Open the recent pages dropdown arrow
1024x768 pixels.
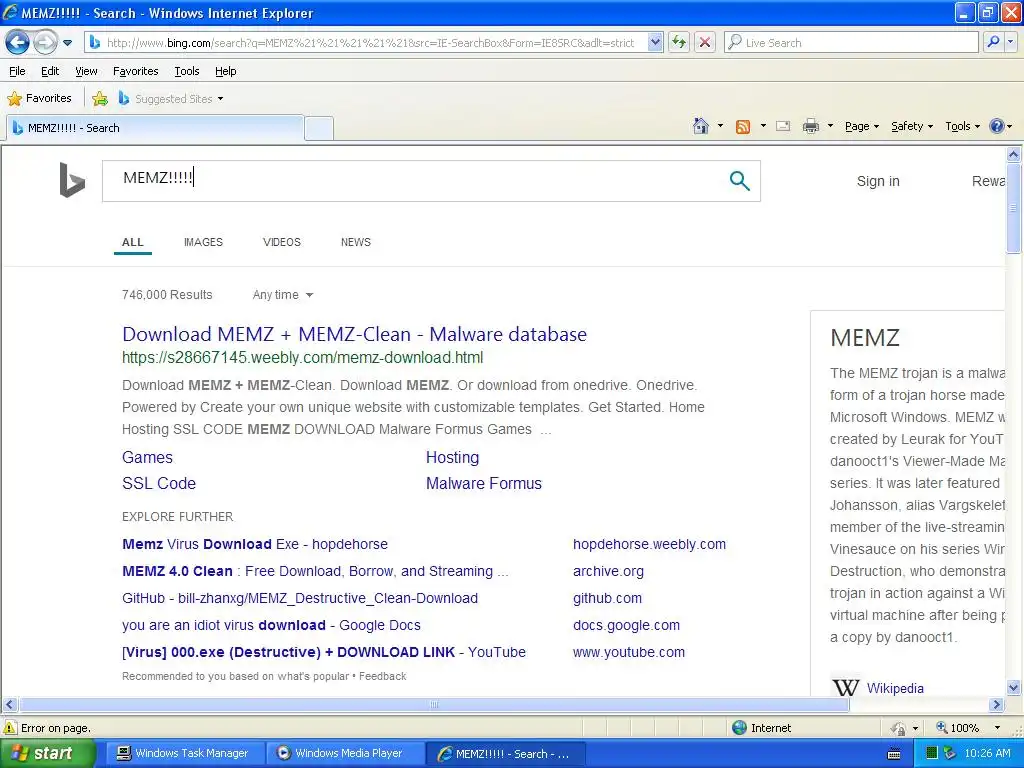[x=67, y=43]
